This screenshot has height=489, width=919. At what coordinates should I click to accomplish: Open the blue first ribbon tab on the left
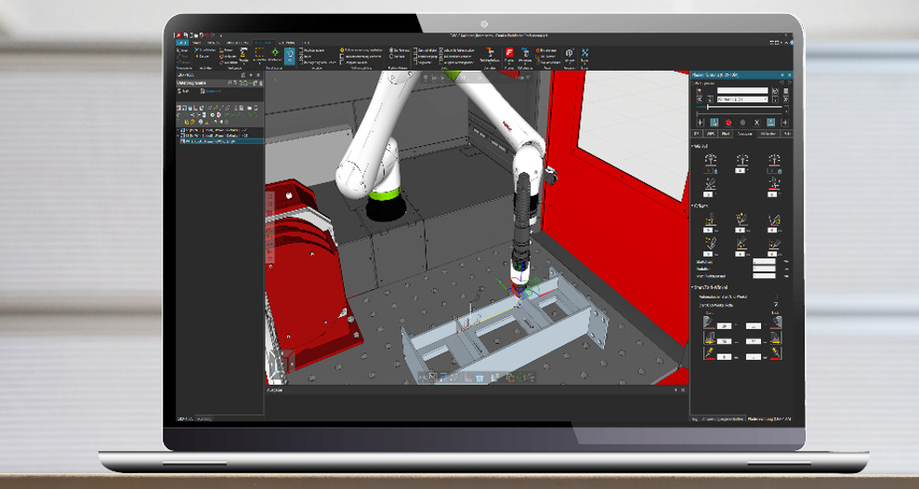tap(182, 43)
